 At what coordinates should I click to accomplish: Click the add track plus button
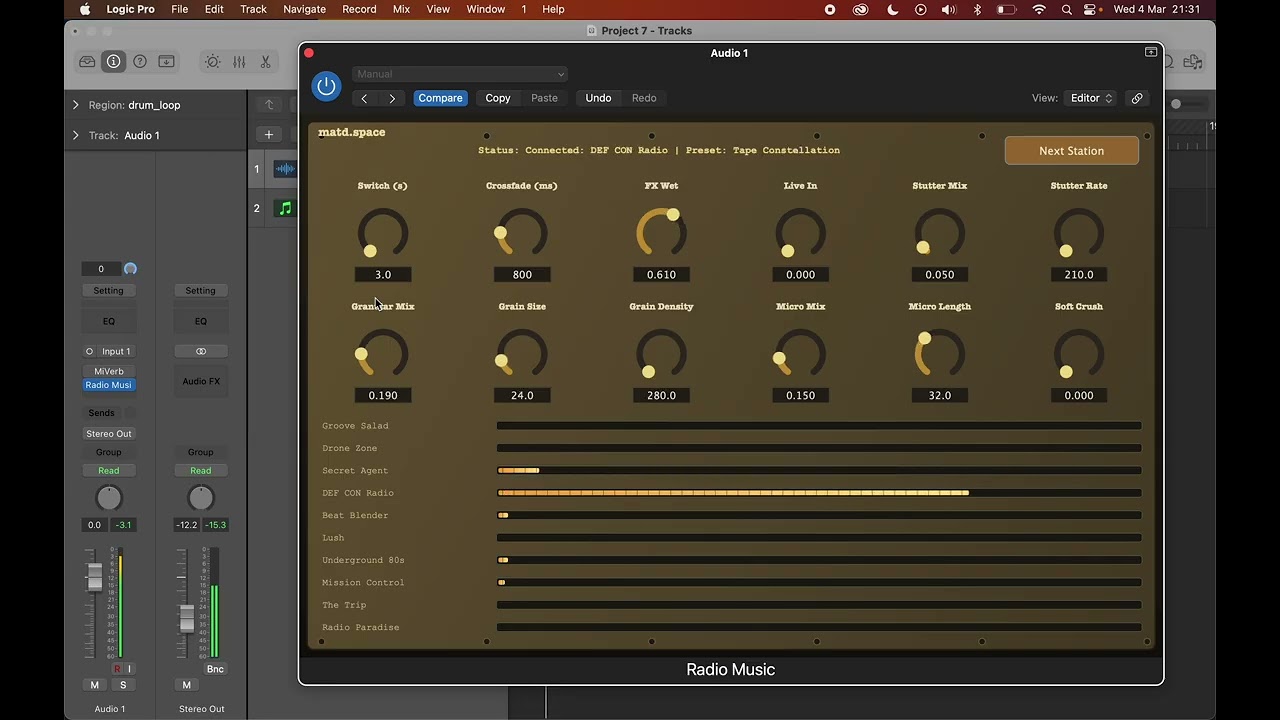tap(268, 135)
